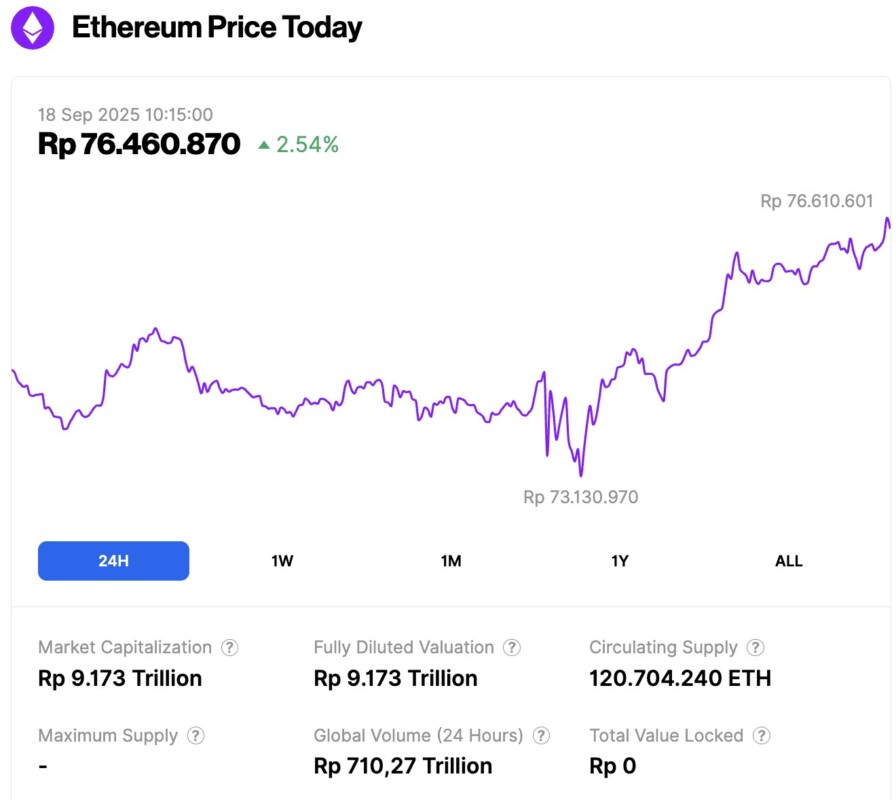Select the ALL timeframe option
Image resolution: width=896 pixels, height=800 pixels.
click(x=789, y=561)
